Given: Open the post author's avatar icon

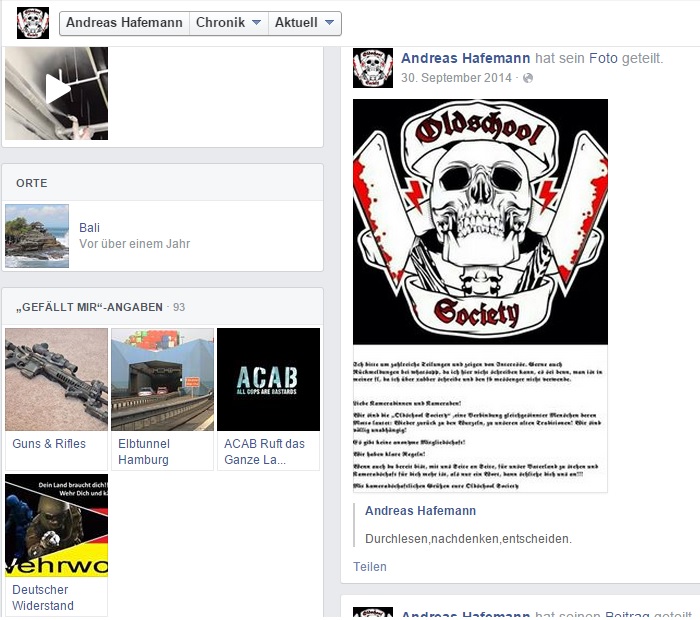Looking at the screenshot, I should tap(372, 68).
